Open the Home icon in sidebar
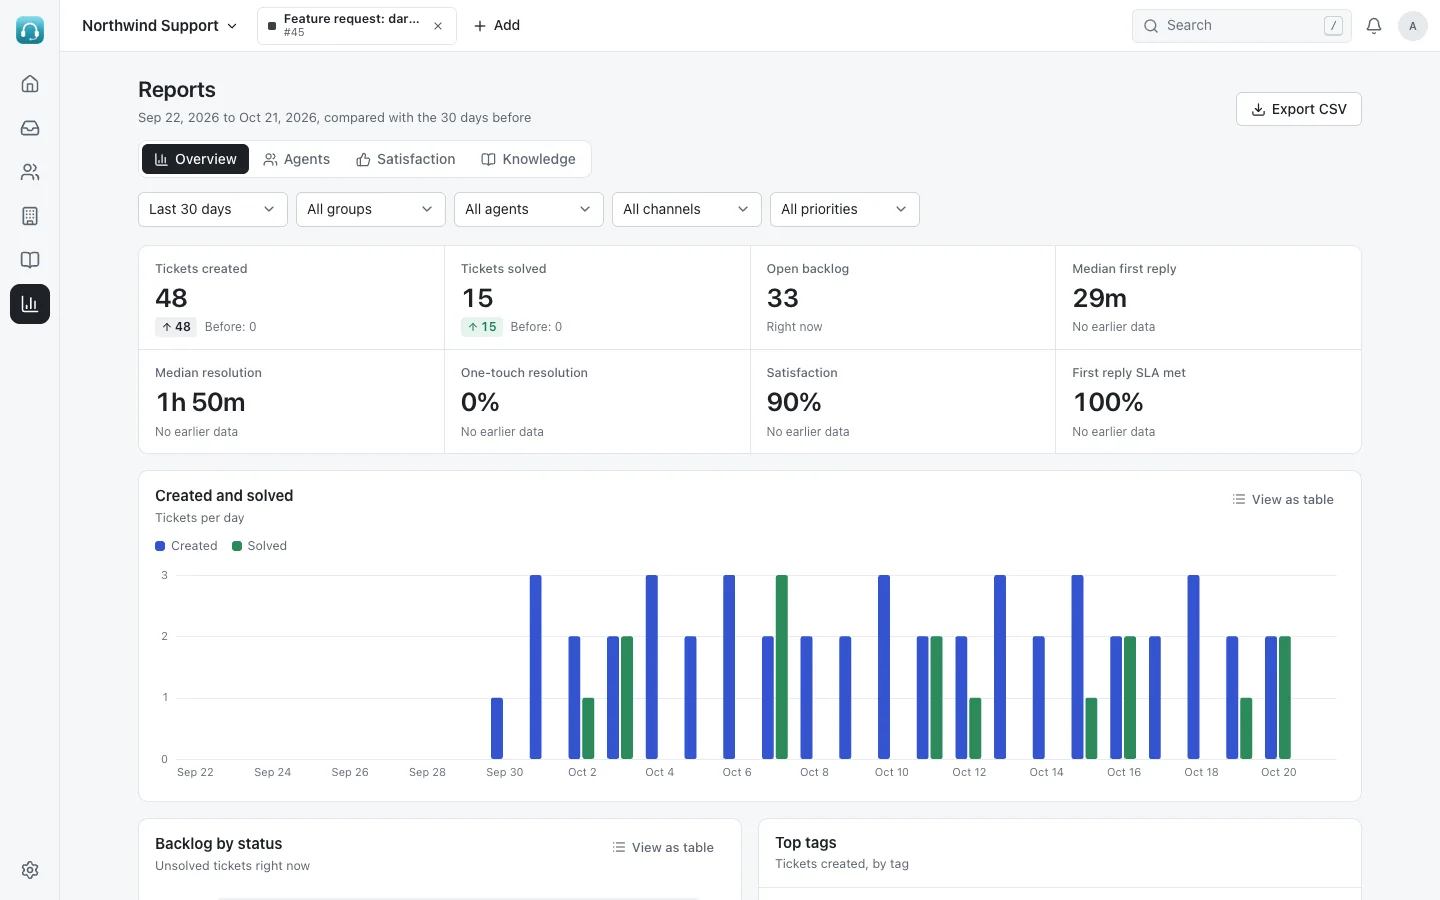Screen dimensions: 1440x900 [x=30, y=84]
